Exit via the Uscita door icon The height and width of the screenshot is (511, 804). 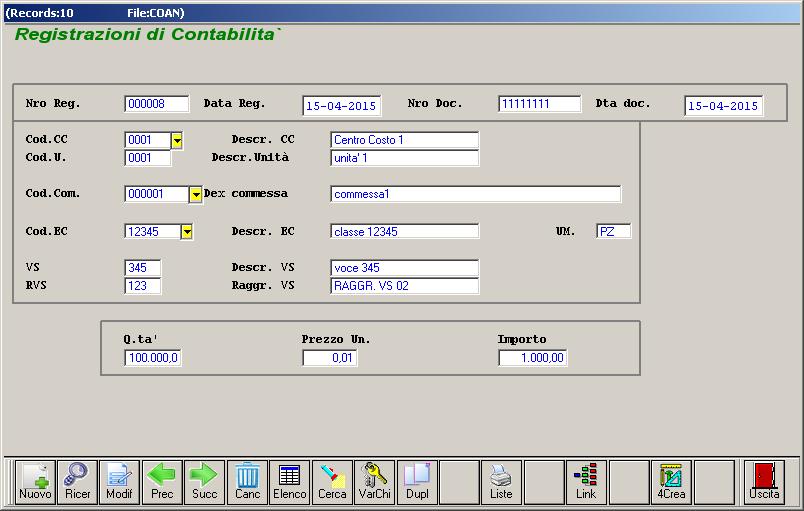point(764,482)
